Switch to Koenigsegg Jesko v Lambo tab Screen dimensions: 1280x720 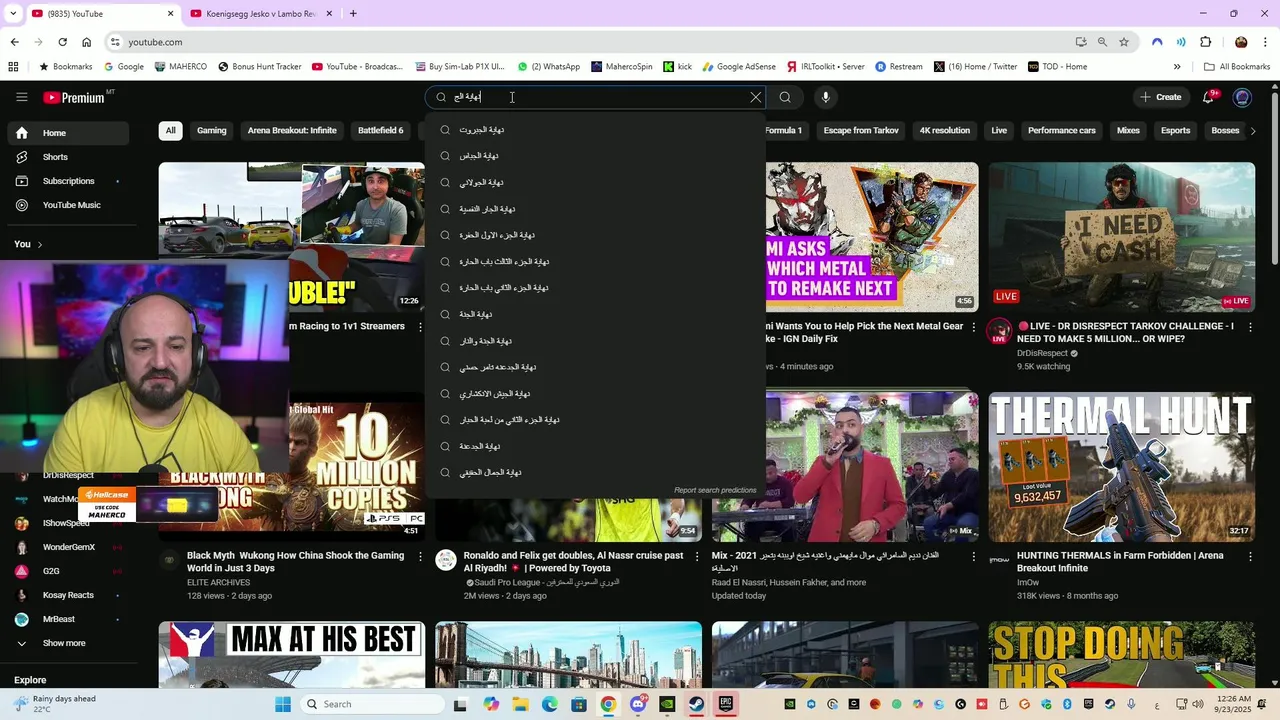(260, 14)
